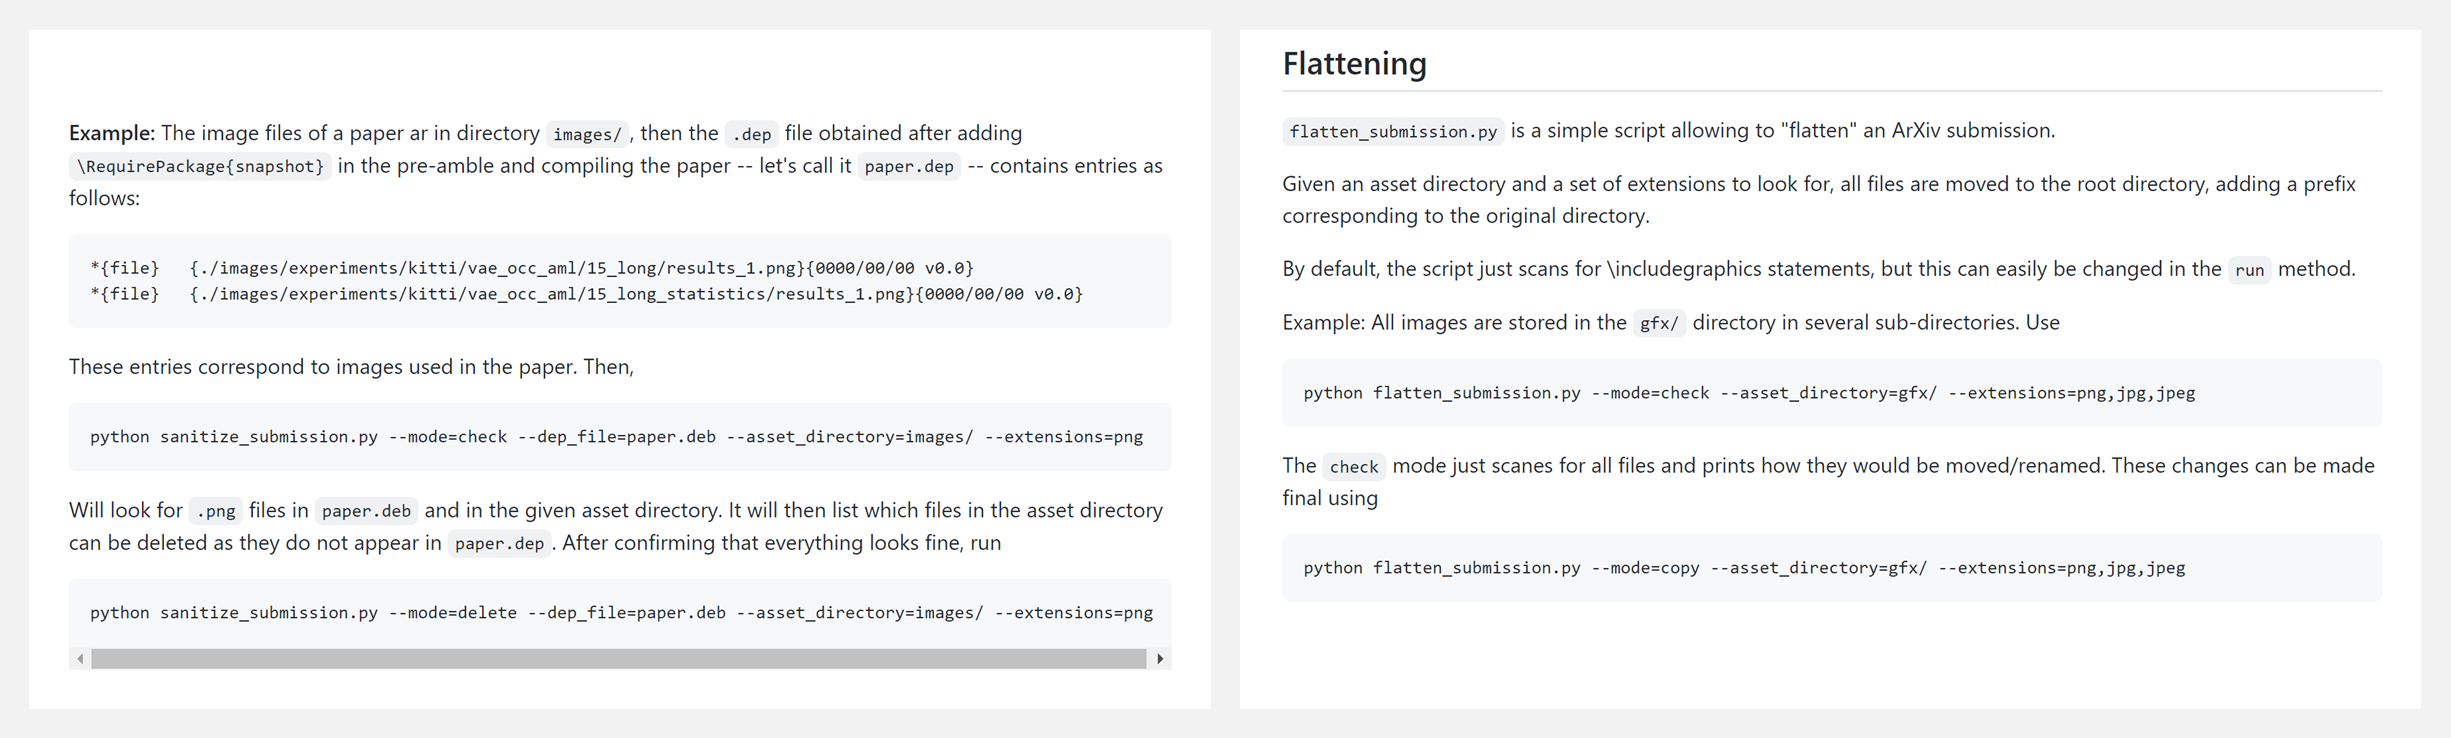The height and width of the screenshot is (738, 2451).
Task: Click the .png inline code label
Action: 215,511
